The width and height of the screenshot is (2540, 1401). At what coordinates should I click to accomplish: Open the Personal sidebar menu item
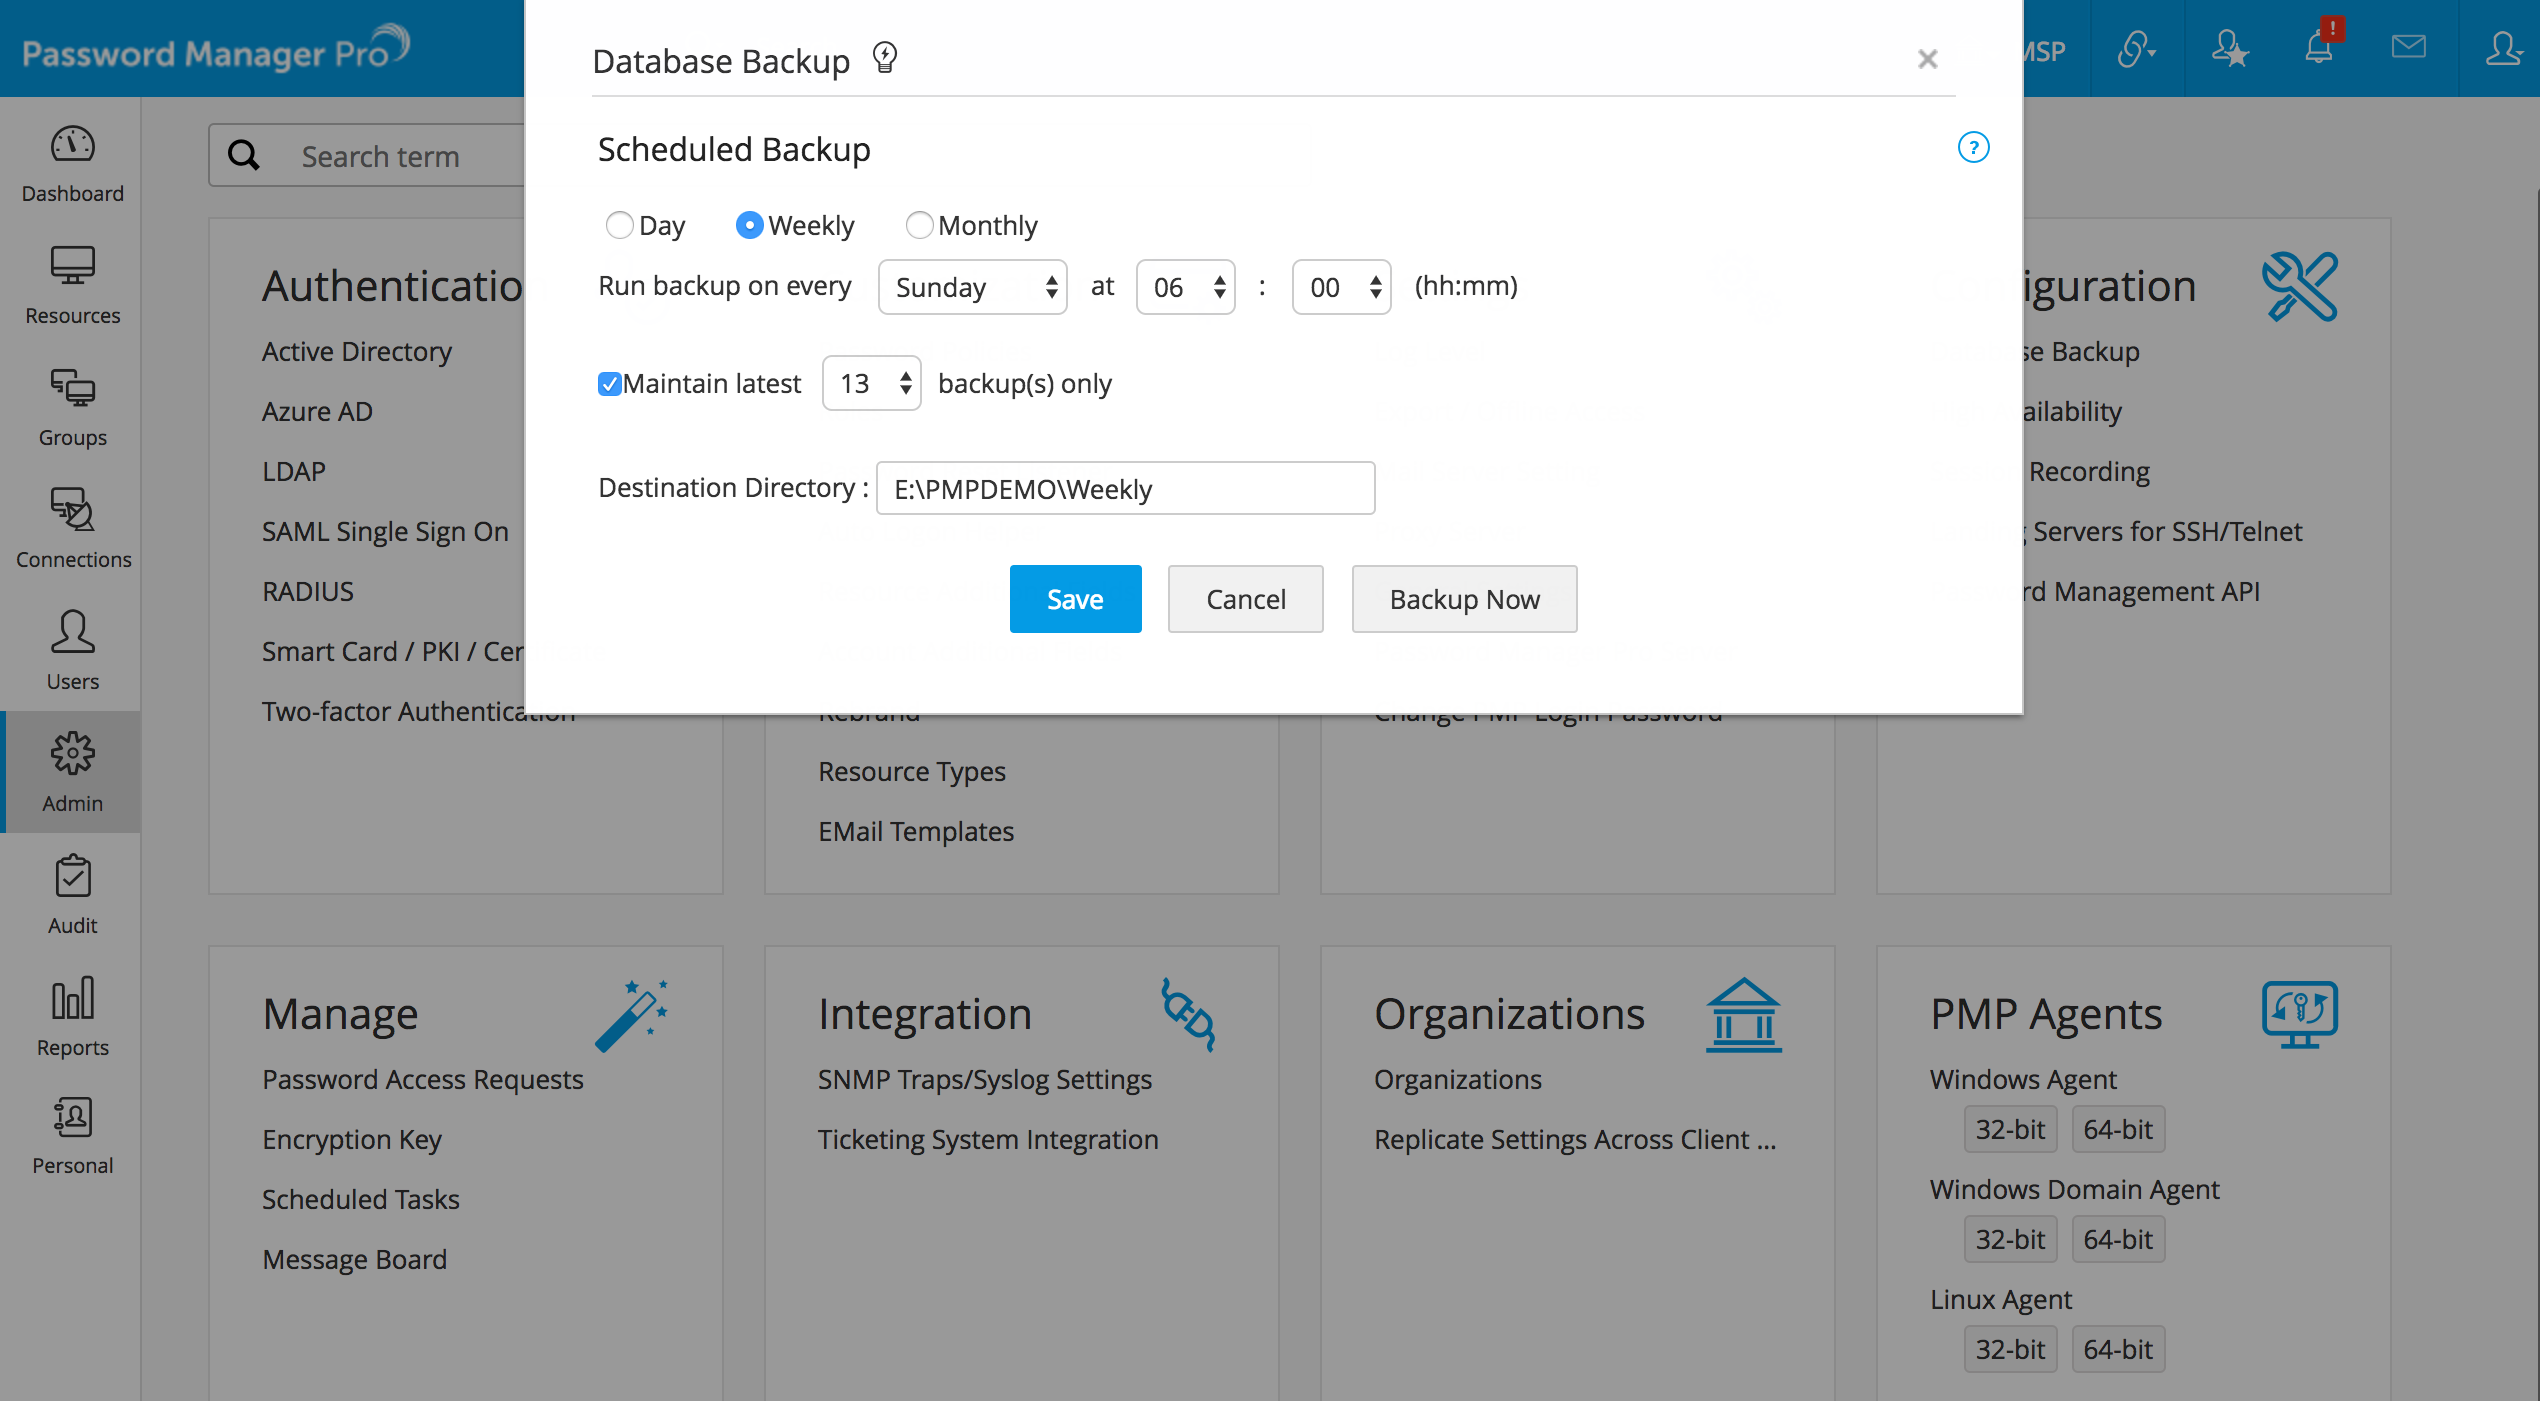click(x=72, y=1135)
